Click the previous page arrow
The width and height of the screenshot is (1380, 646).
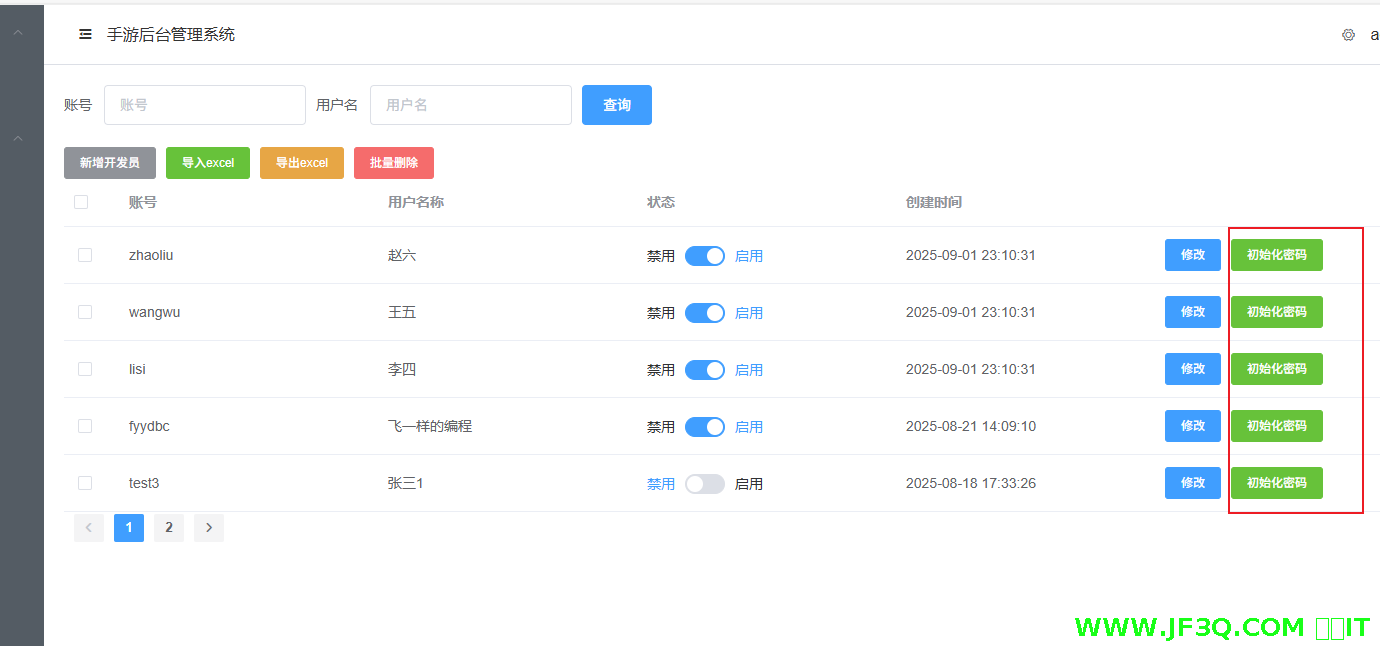(x=88, y=528)
